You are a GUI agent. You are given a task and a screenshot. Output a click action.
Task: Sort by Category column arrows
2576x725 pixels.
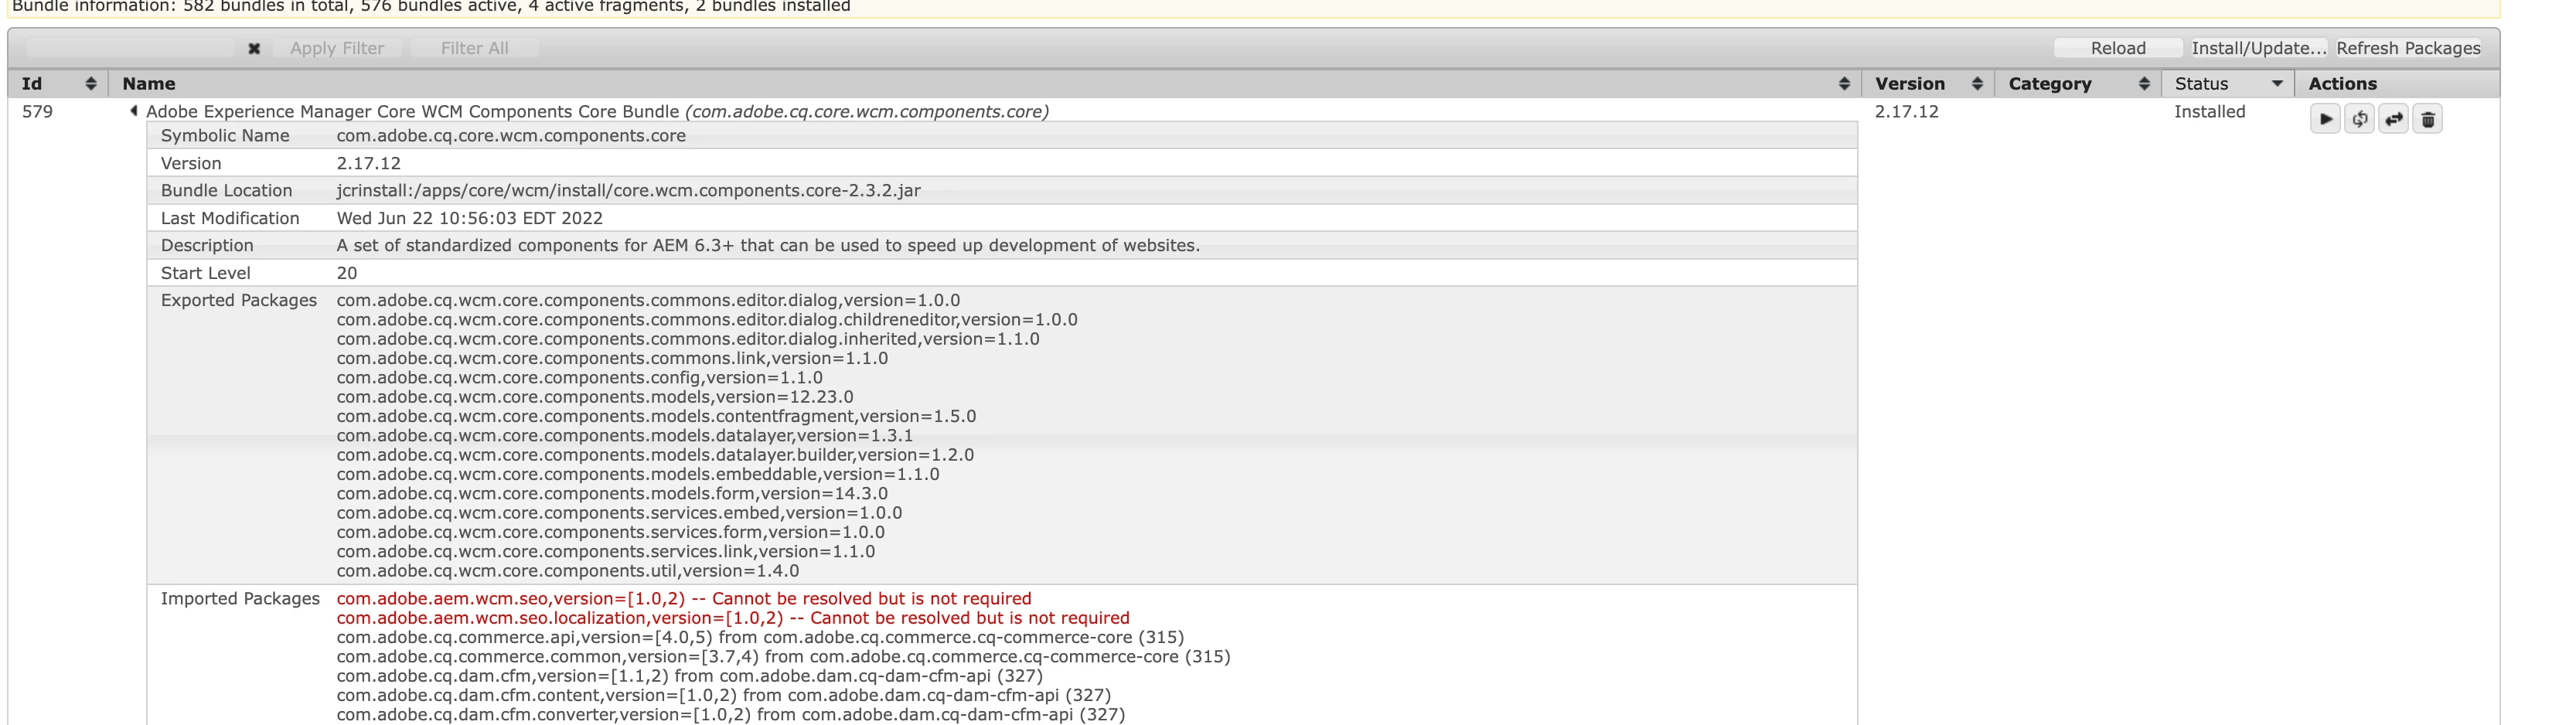pos(2144,84)
